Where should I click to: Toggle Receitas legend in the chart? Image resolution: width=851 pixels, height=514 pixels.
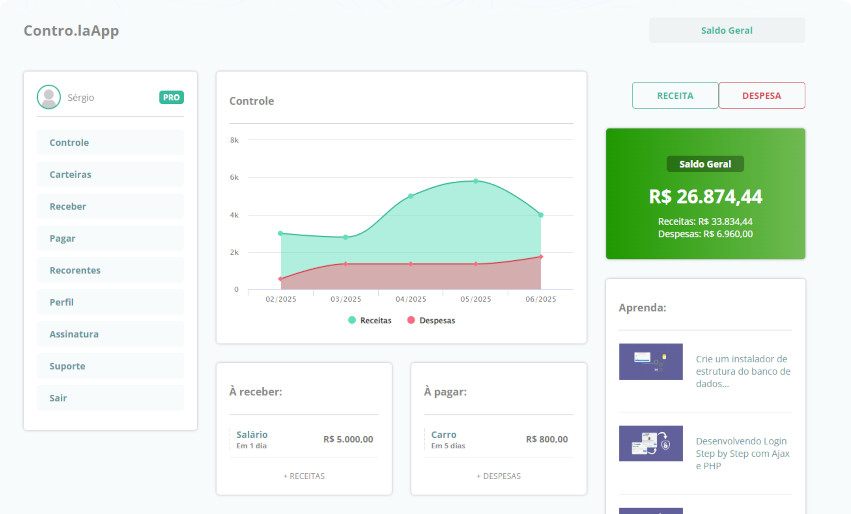click(370, 320)
